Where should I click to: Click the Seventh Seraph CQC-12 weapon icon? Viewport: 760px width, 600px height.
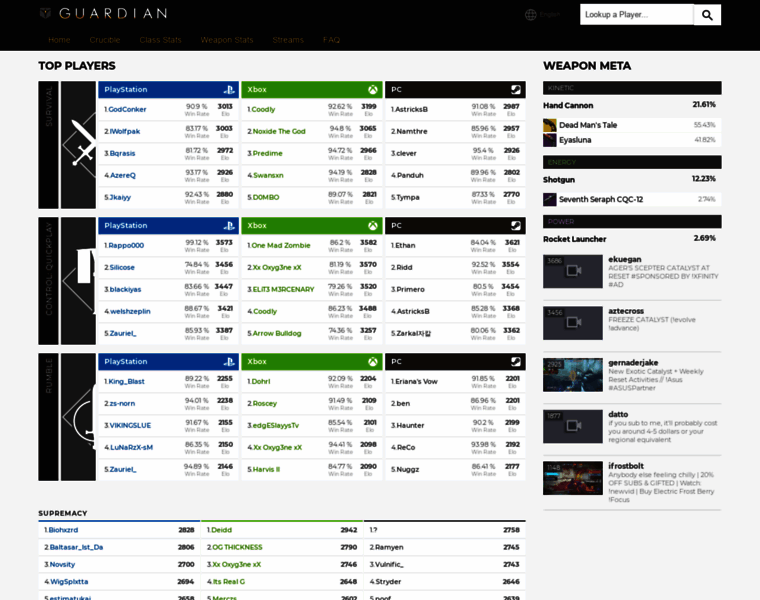(x=550, y=199)
